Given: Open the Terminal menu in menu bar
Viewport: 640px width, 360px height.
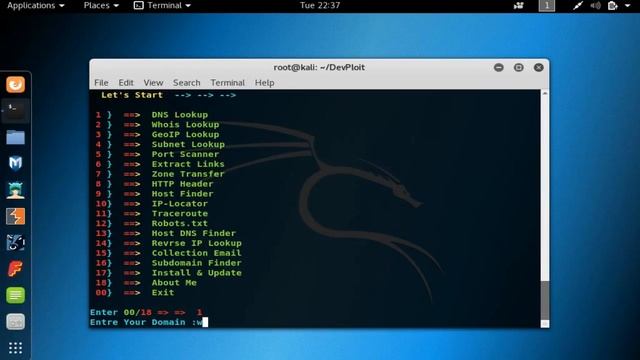Looking at the screenshot, I should 228,83.
